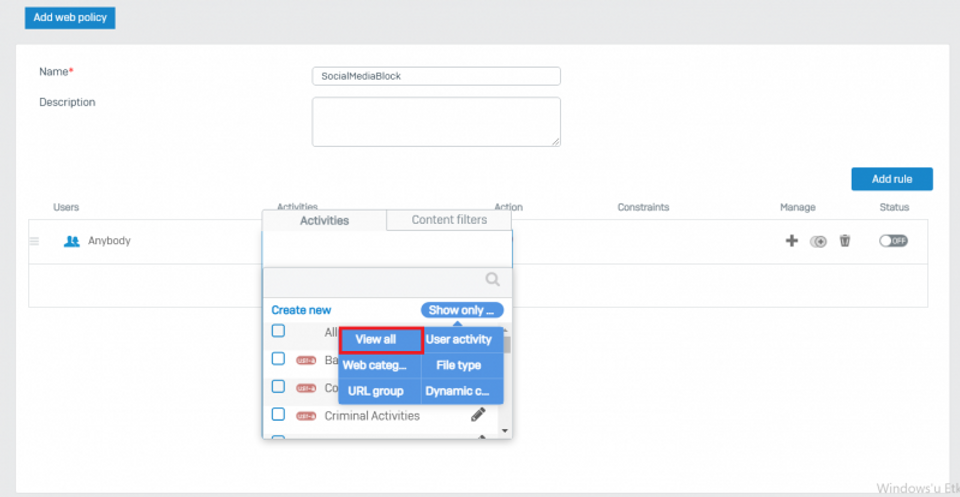Delete the rule with the trash icon
The image size is (960, 497).
point(845,241)
